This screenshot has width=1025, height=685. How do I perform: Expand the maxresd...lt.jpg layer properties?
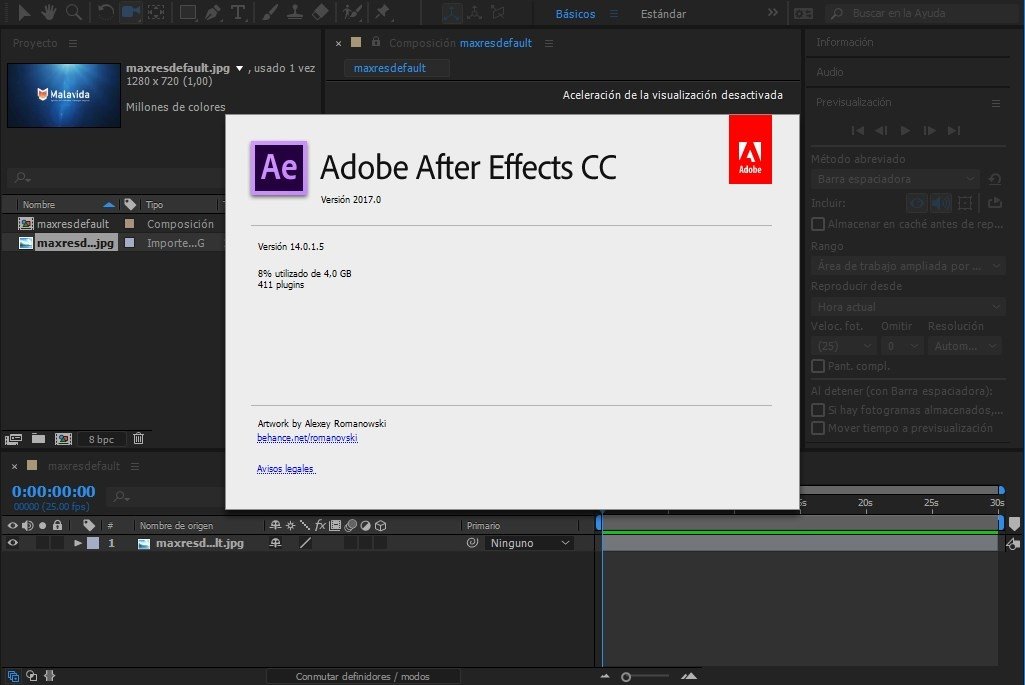(x=78, y=543)
